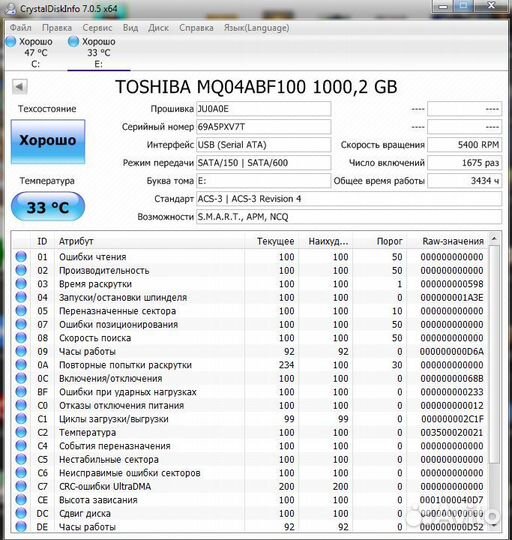Open the Справка menu
512x540 pixels.
[x=196, y=28]
